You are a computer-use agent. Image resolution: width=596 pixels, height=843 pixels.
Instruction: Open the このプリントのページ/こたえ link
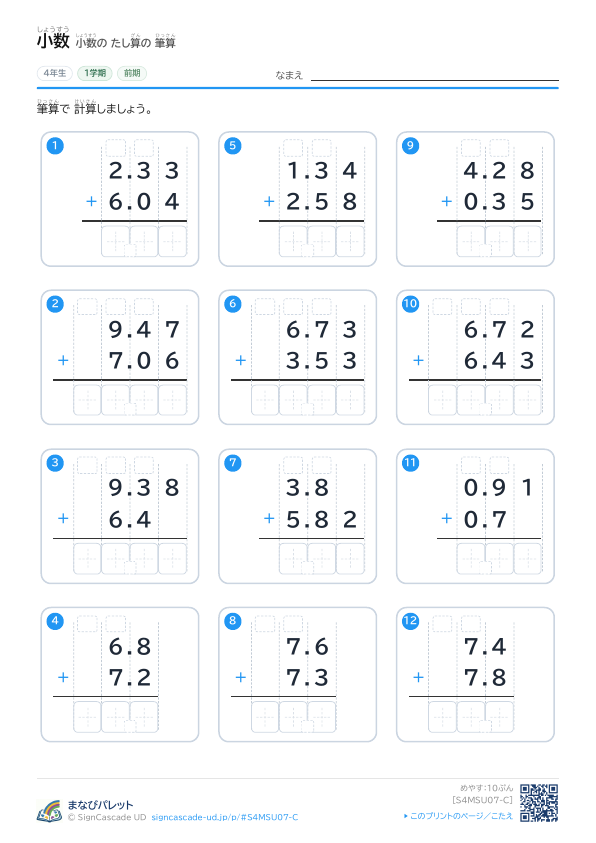(x=458, y=816)
